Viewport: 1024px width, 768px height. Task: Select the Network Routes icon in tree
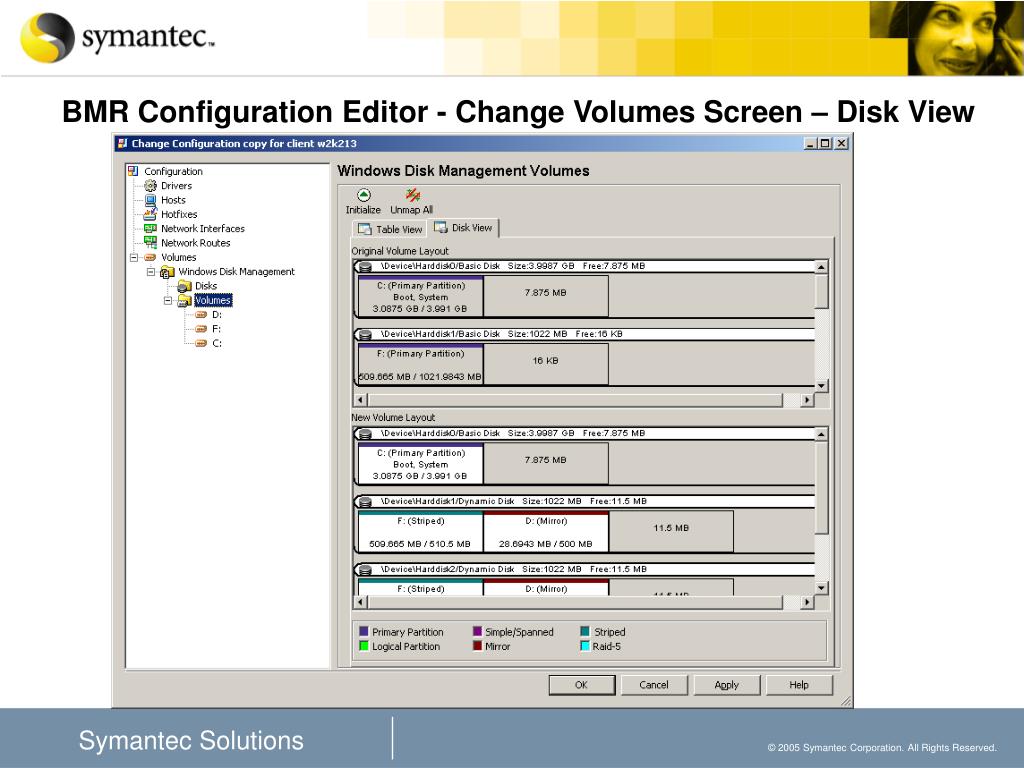(x=150, y=242)
